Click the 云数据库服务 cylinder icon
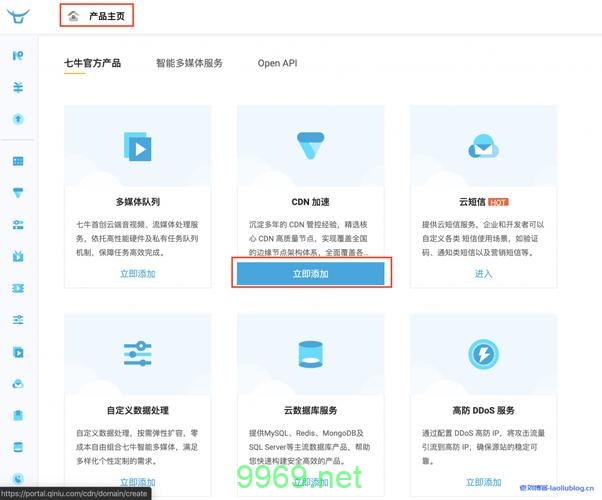Viewport: 602px width, 500px height. 311,354
